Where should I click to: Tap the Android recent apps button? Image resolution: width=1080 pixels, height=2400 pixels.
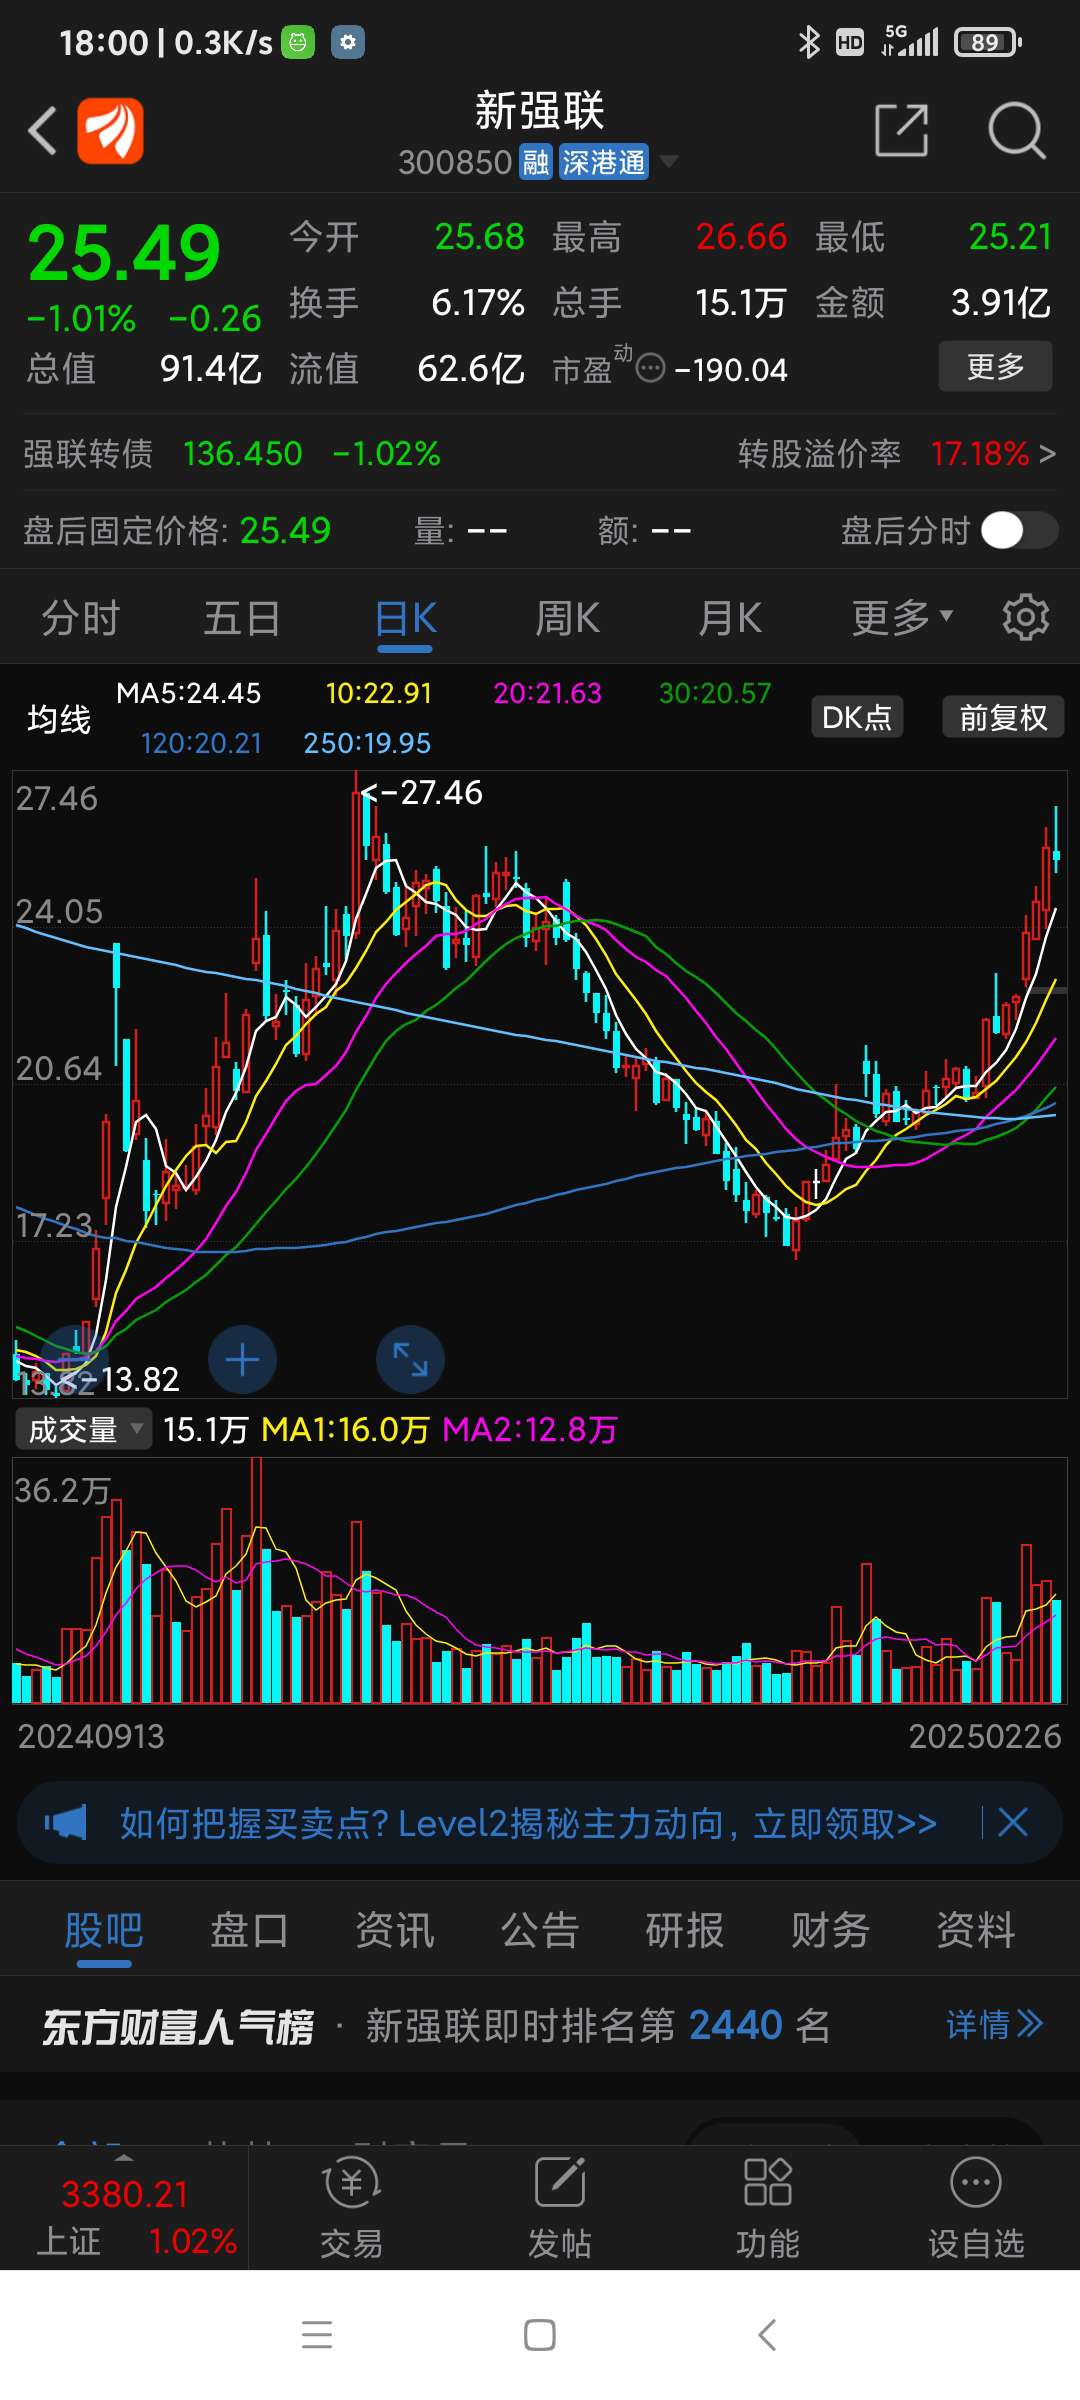coord(317,2335)
